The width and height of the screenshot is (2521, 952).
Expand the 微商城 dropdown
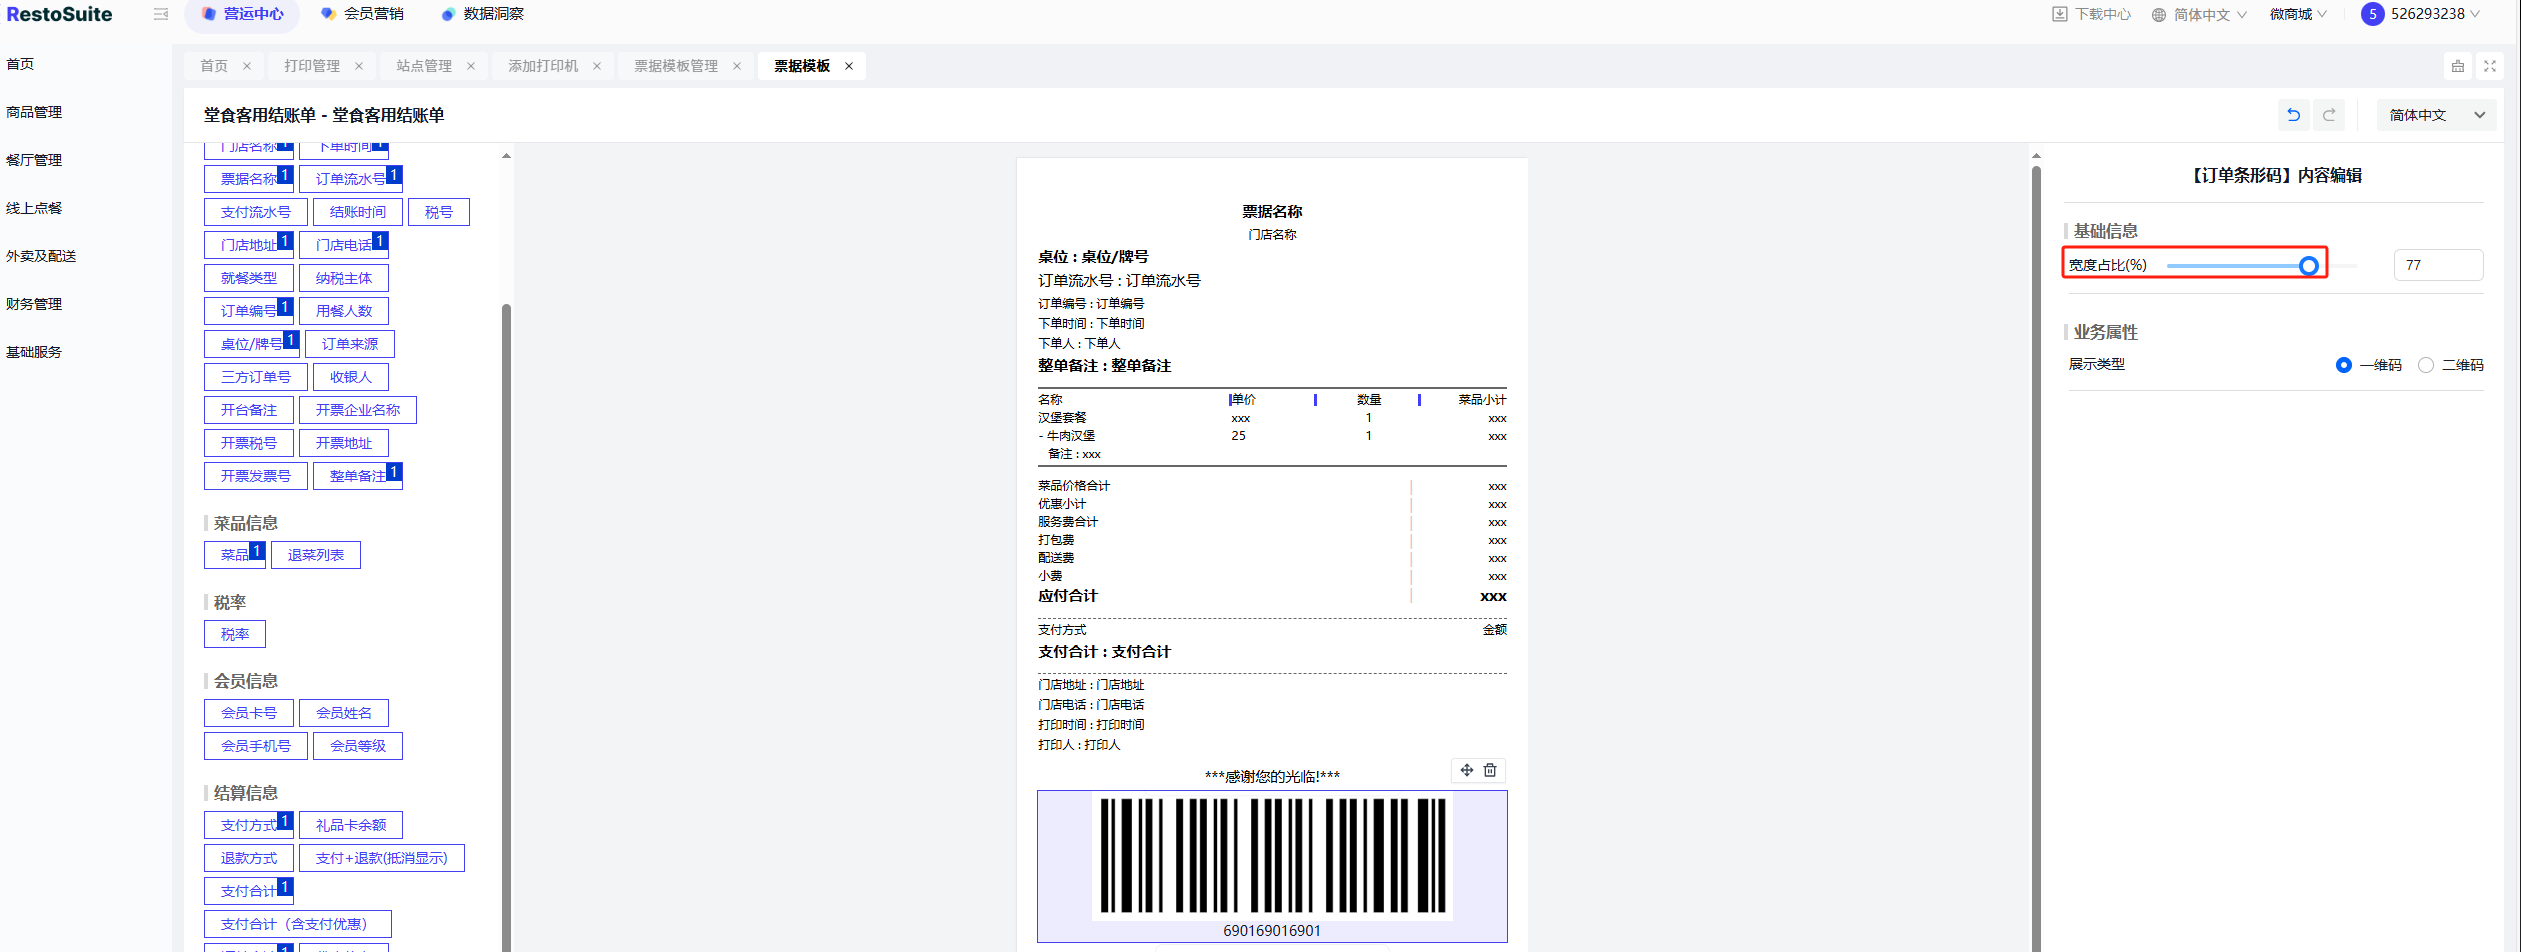click(2298, 14)
